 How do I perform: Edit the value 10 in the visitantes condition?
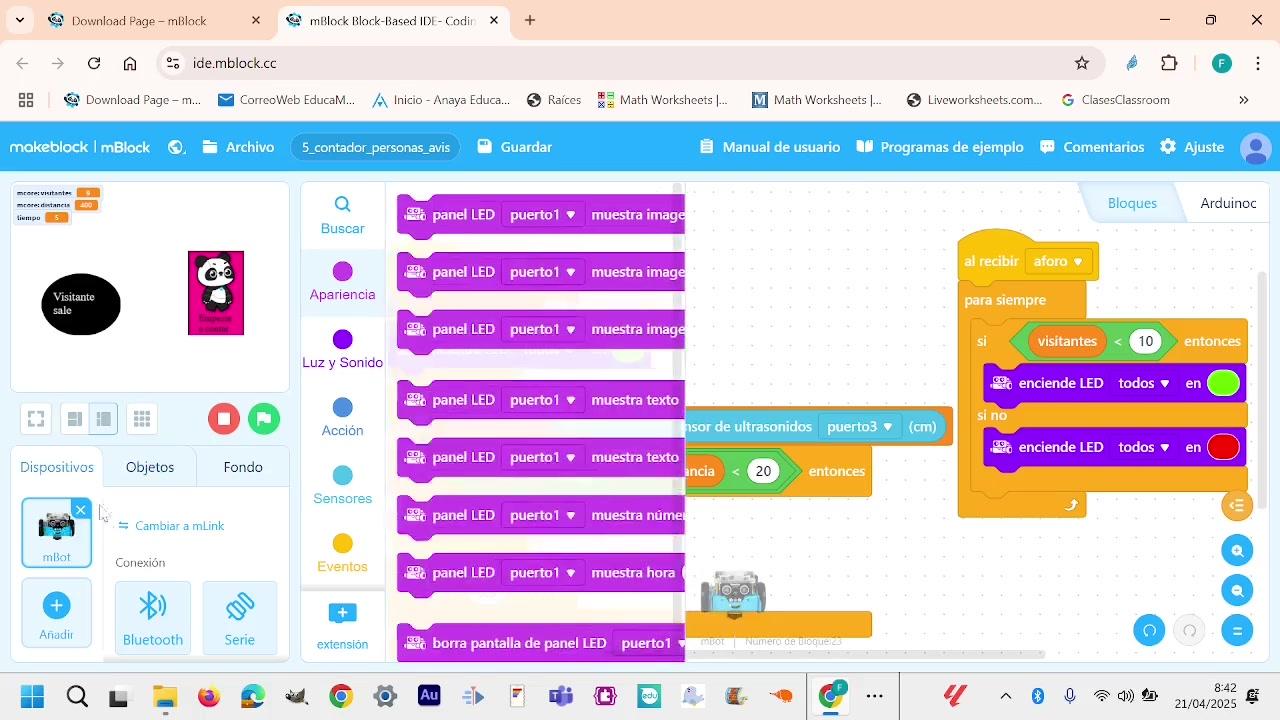1145,341
